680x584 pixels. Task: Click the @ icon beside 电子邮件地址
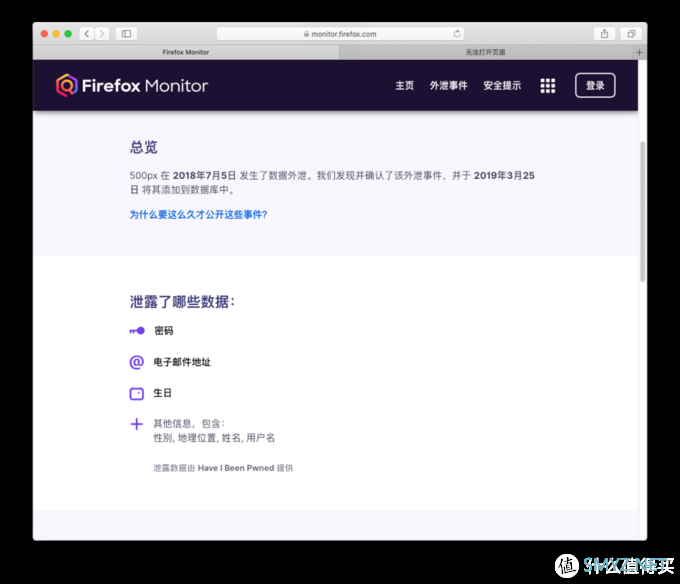(x=137, y=362)
